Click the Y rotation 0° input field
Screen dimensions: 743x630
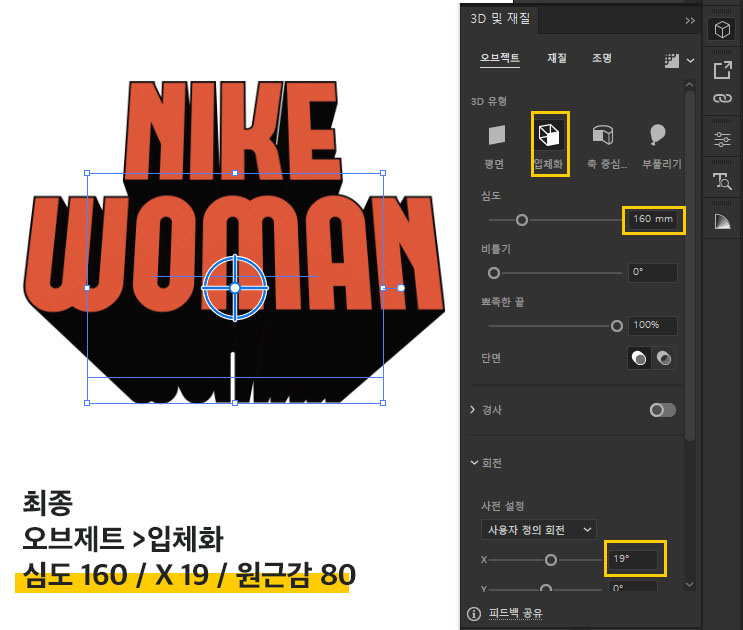(x=633, y=586)
